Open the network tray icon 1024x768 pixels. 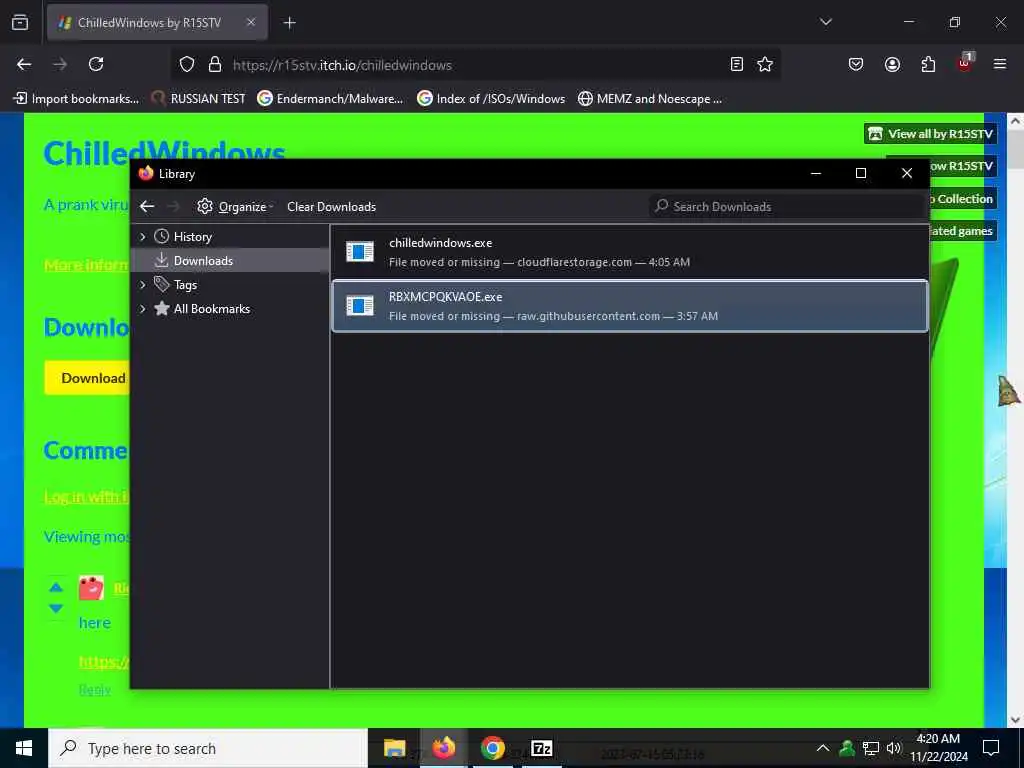871,748
